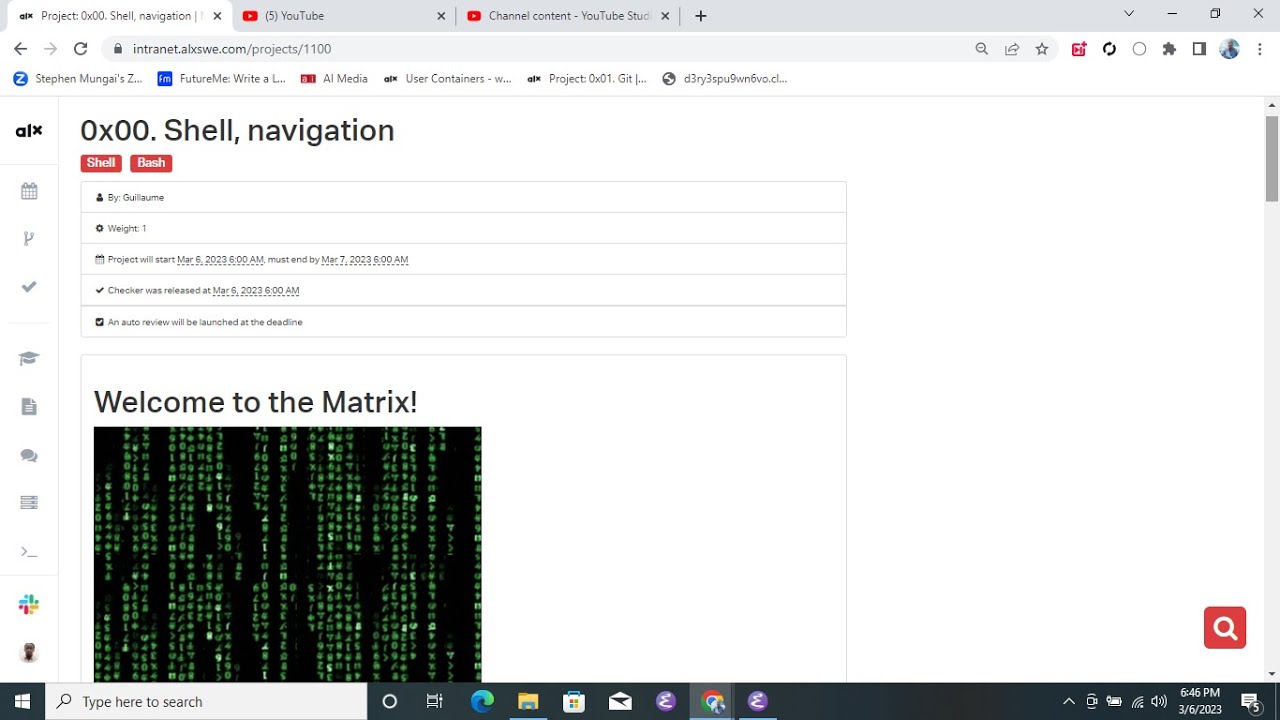This screenshot has height=720, width=1280.
Task: Click the red search button
Action: point(1225,628)
